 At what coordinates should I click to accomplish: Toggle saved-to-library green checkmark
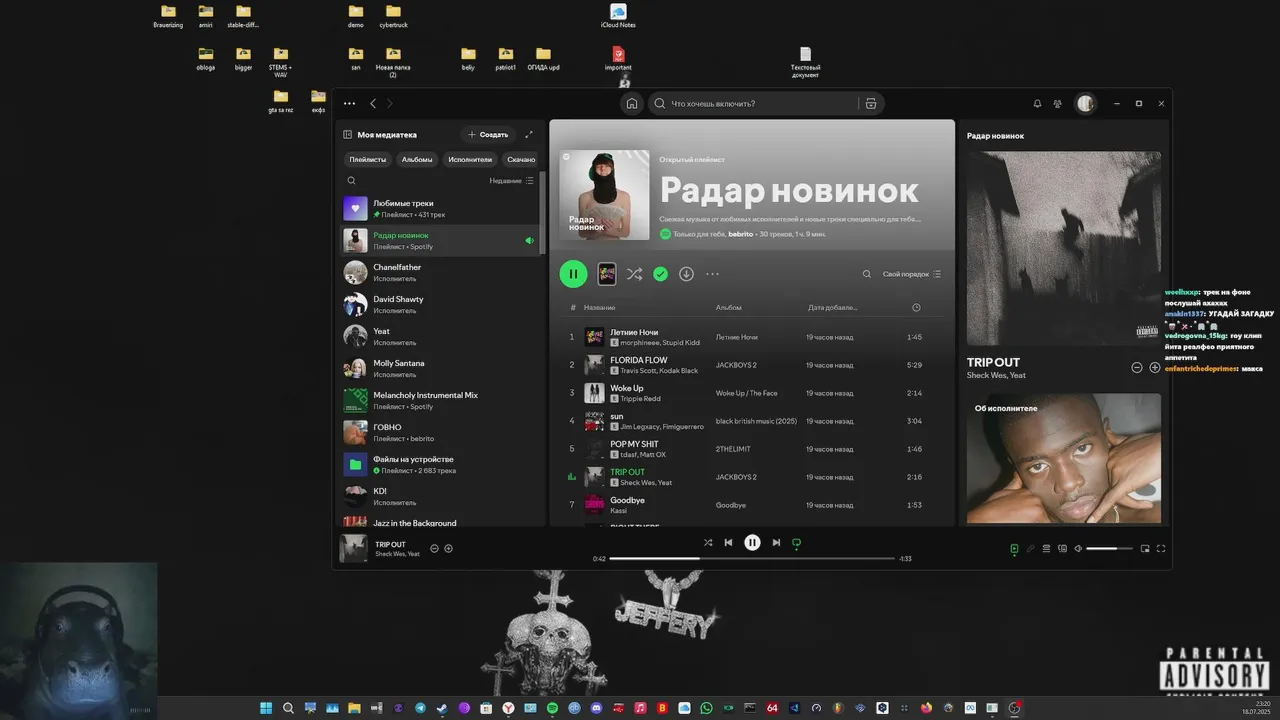[x=660, y=273]
